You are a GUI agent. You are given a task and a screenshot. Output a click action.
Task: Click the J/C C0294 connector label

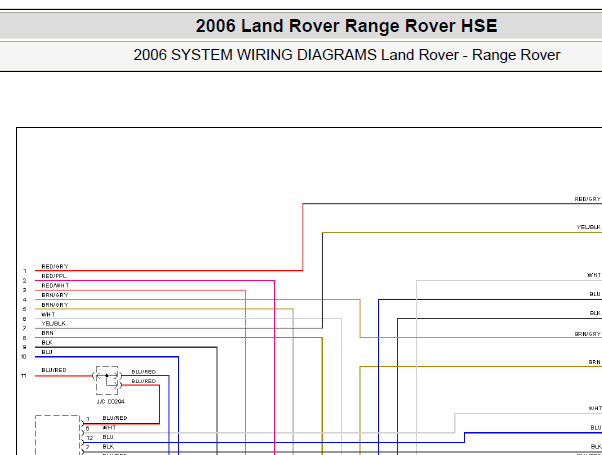[111, 402]
